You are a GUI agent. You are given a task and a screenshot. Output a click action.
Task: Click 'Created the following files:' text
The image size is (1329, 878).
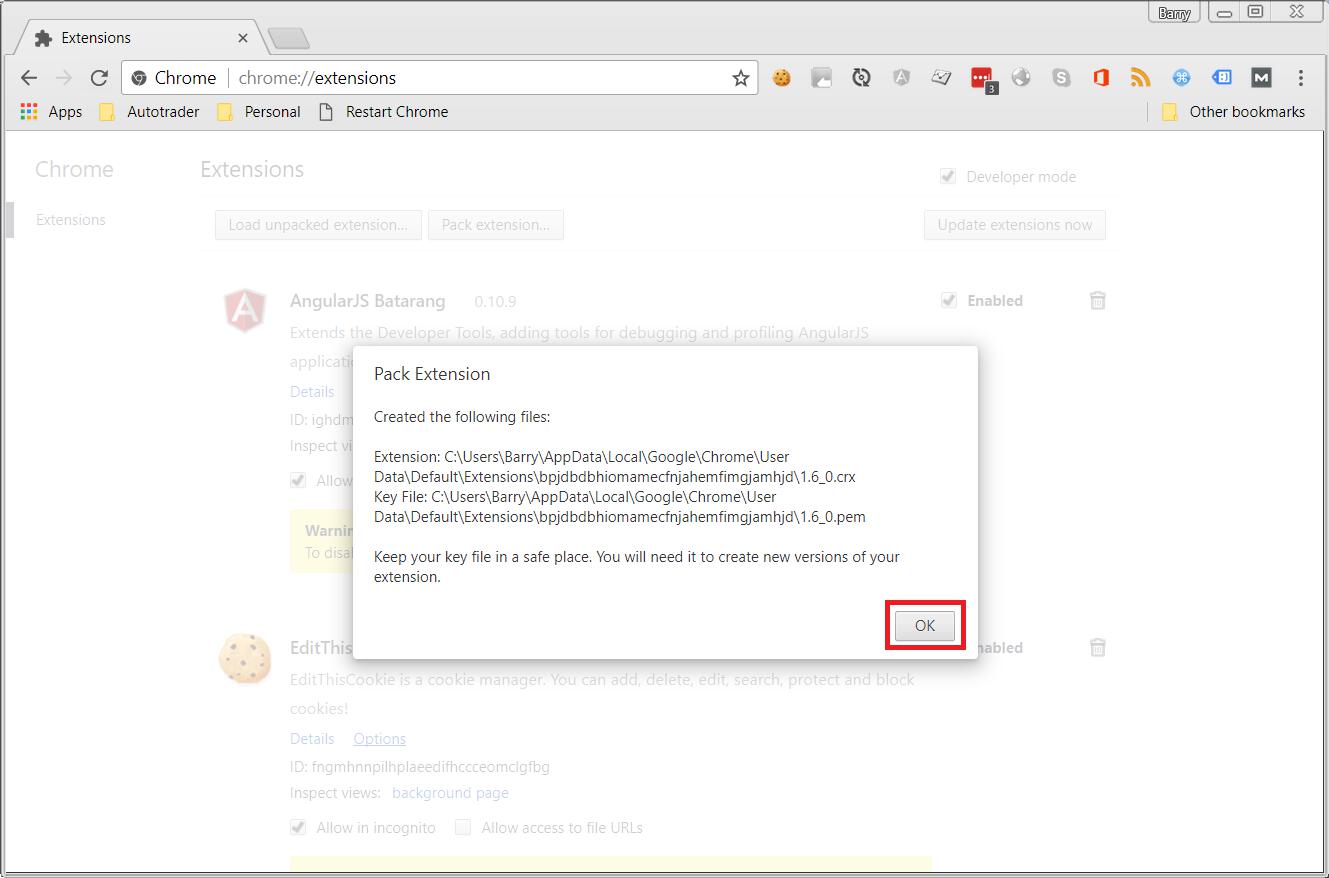tap(462, 417)
